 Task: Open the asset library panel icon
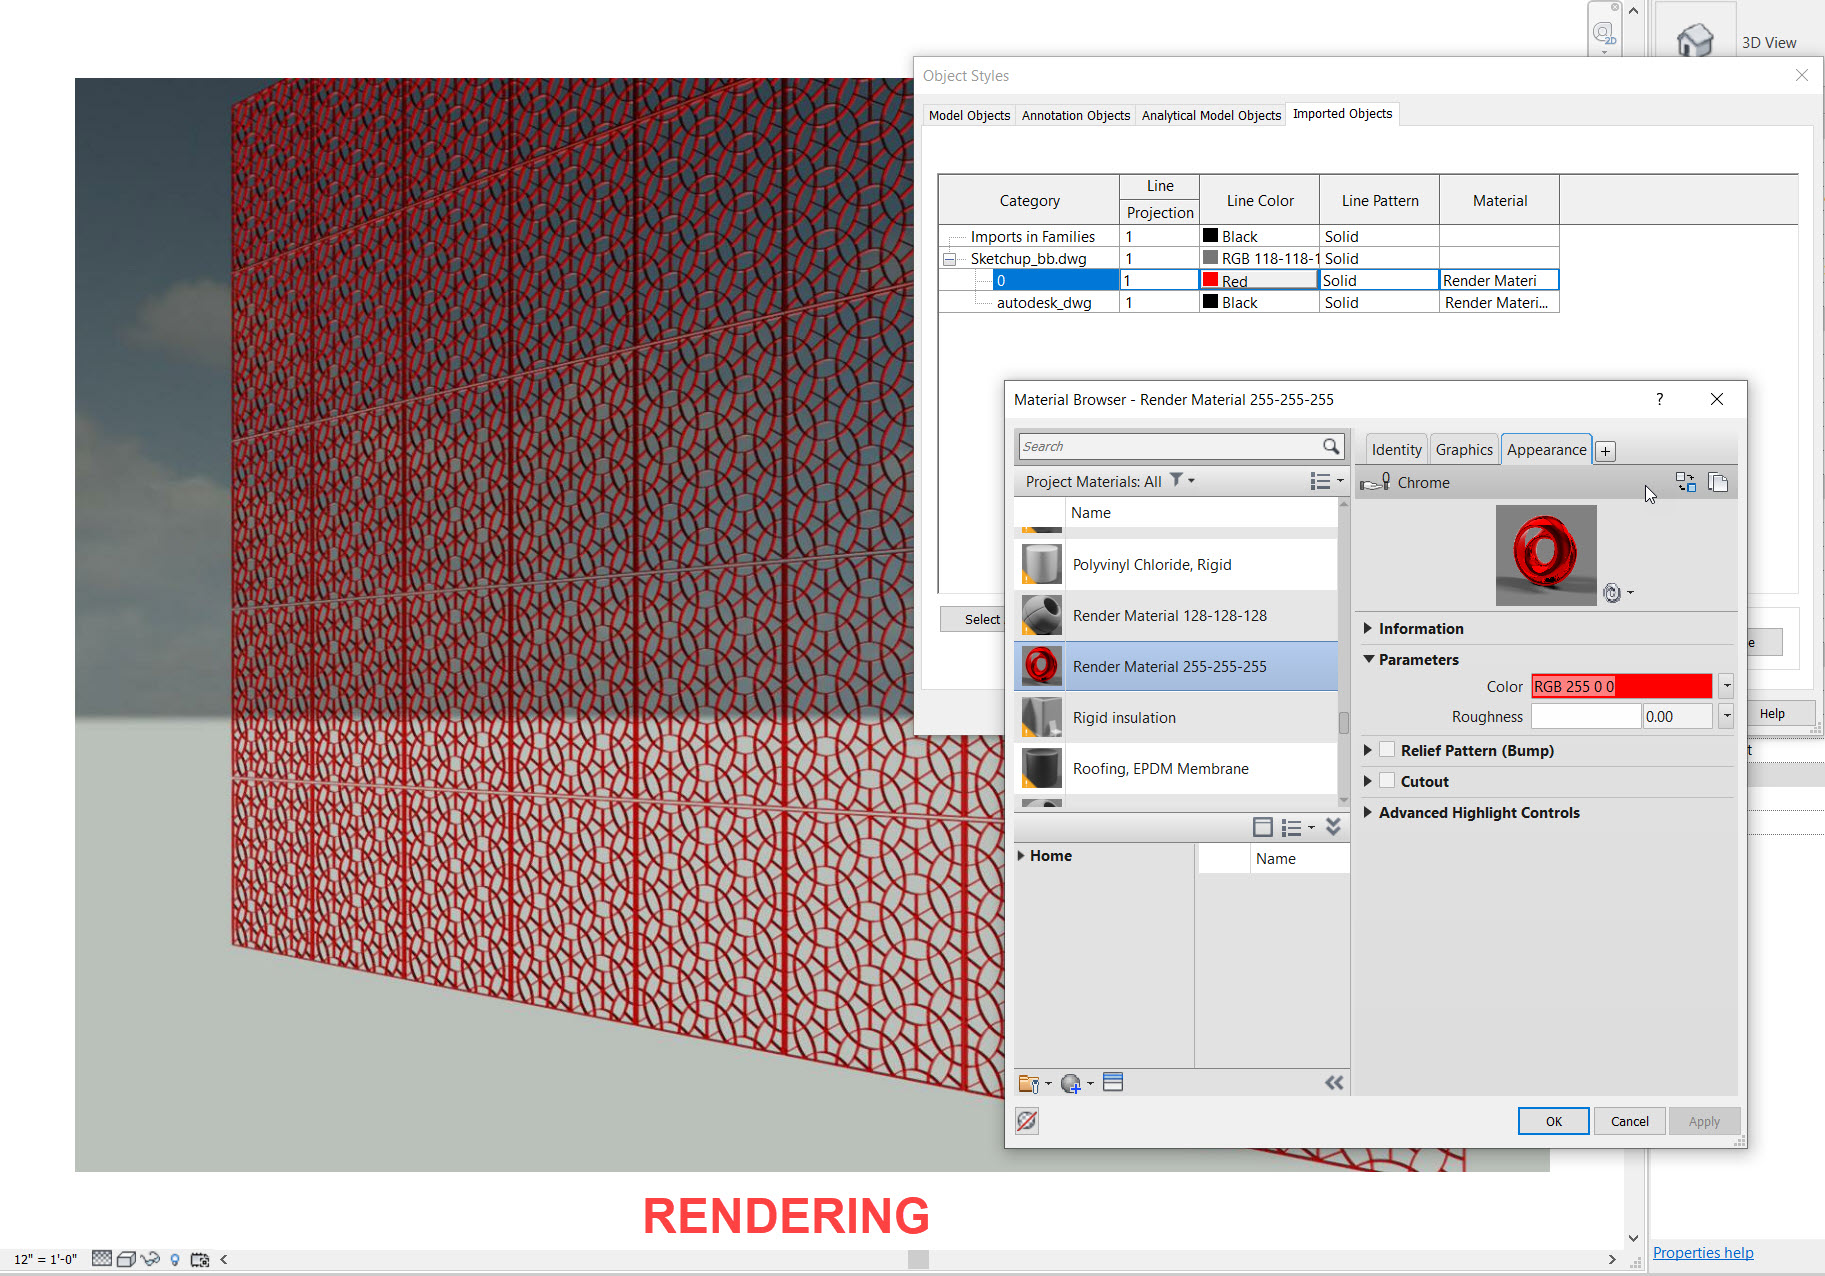tap(1113, 1083)
